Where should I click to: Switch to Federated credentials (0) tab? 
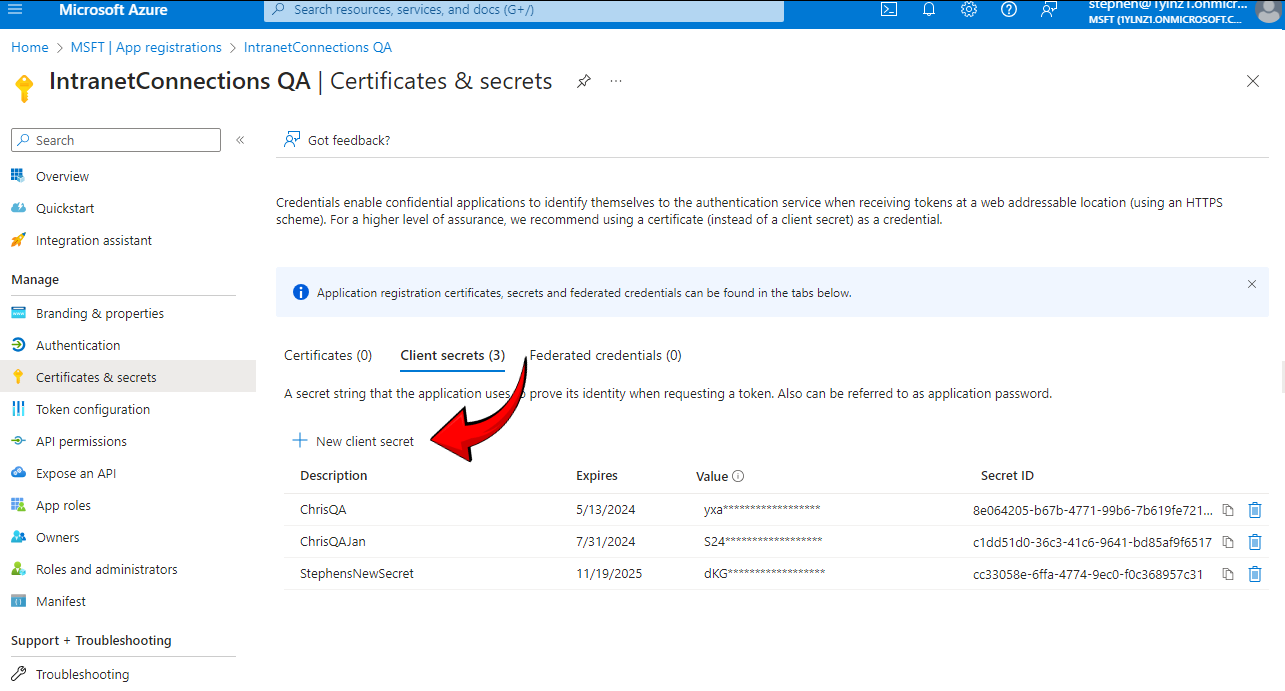(605, 355)
